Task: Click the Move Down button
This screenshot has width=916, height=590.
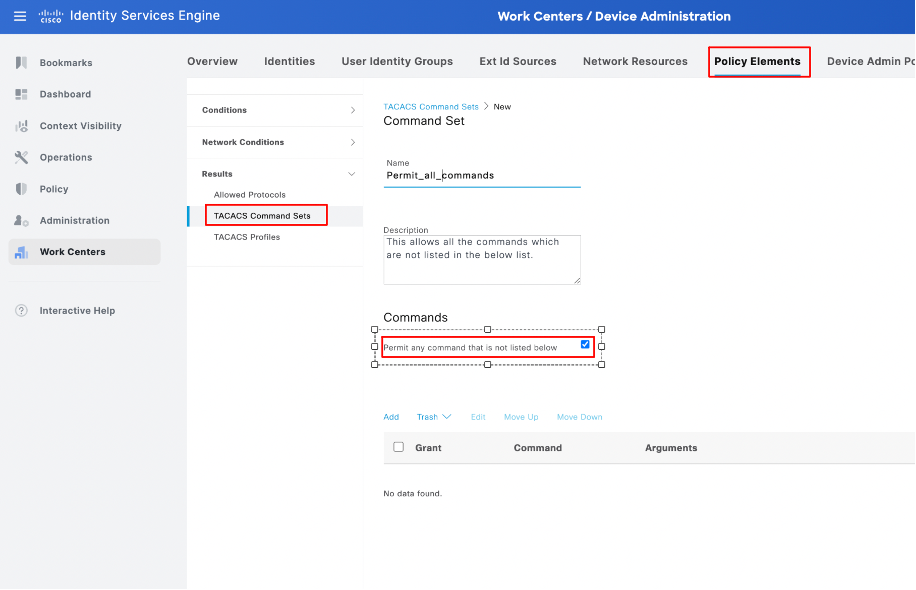Action: [580, 417]
